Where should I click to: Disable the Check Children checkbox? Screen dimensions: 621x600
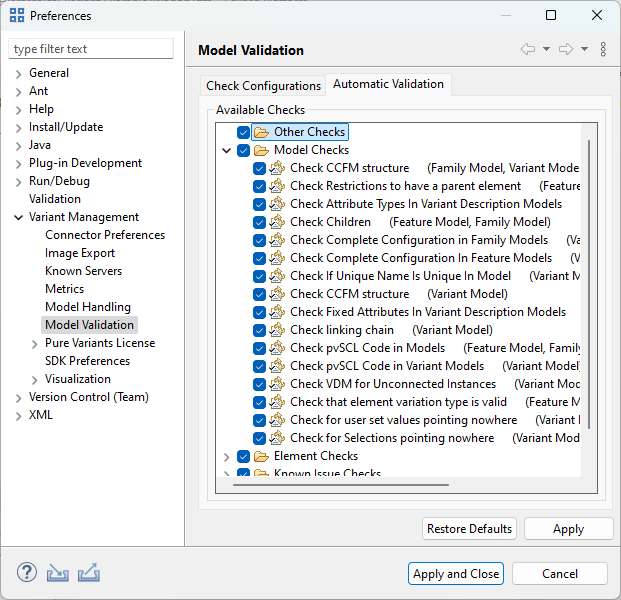[x=259, y=222]
